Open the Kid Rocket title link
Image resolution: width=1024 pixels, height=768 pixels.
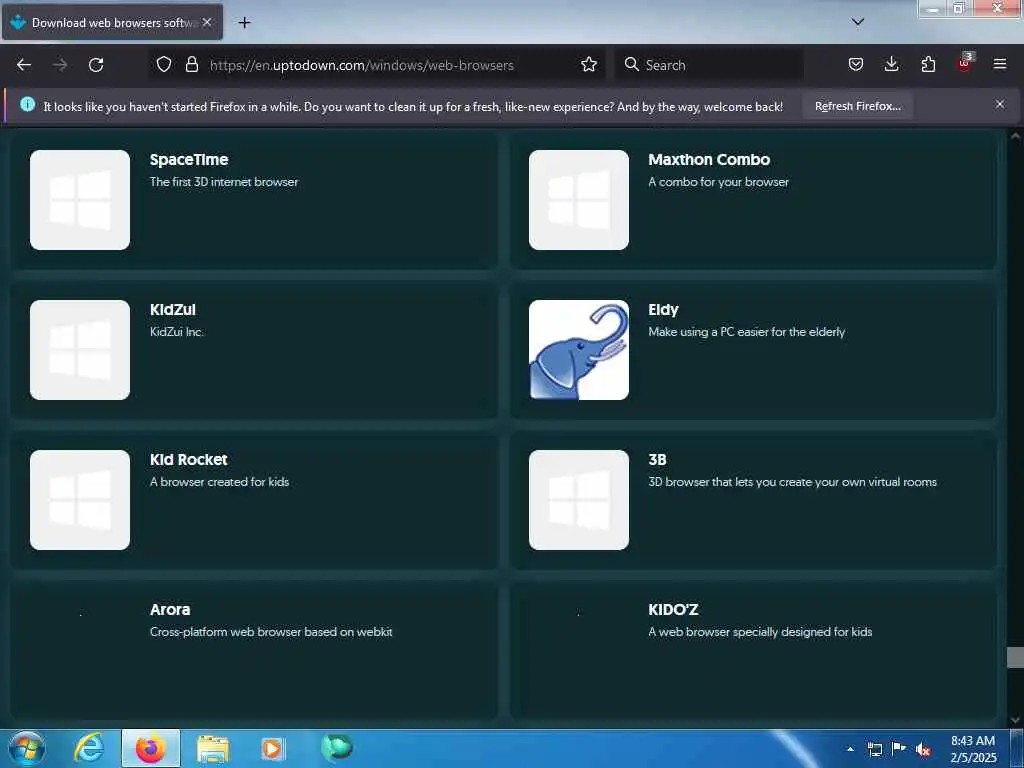tap(188, 459)
